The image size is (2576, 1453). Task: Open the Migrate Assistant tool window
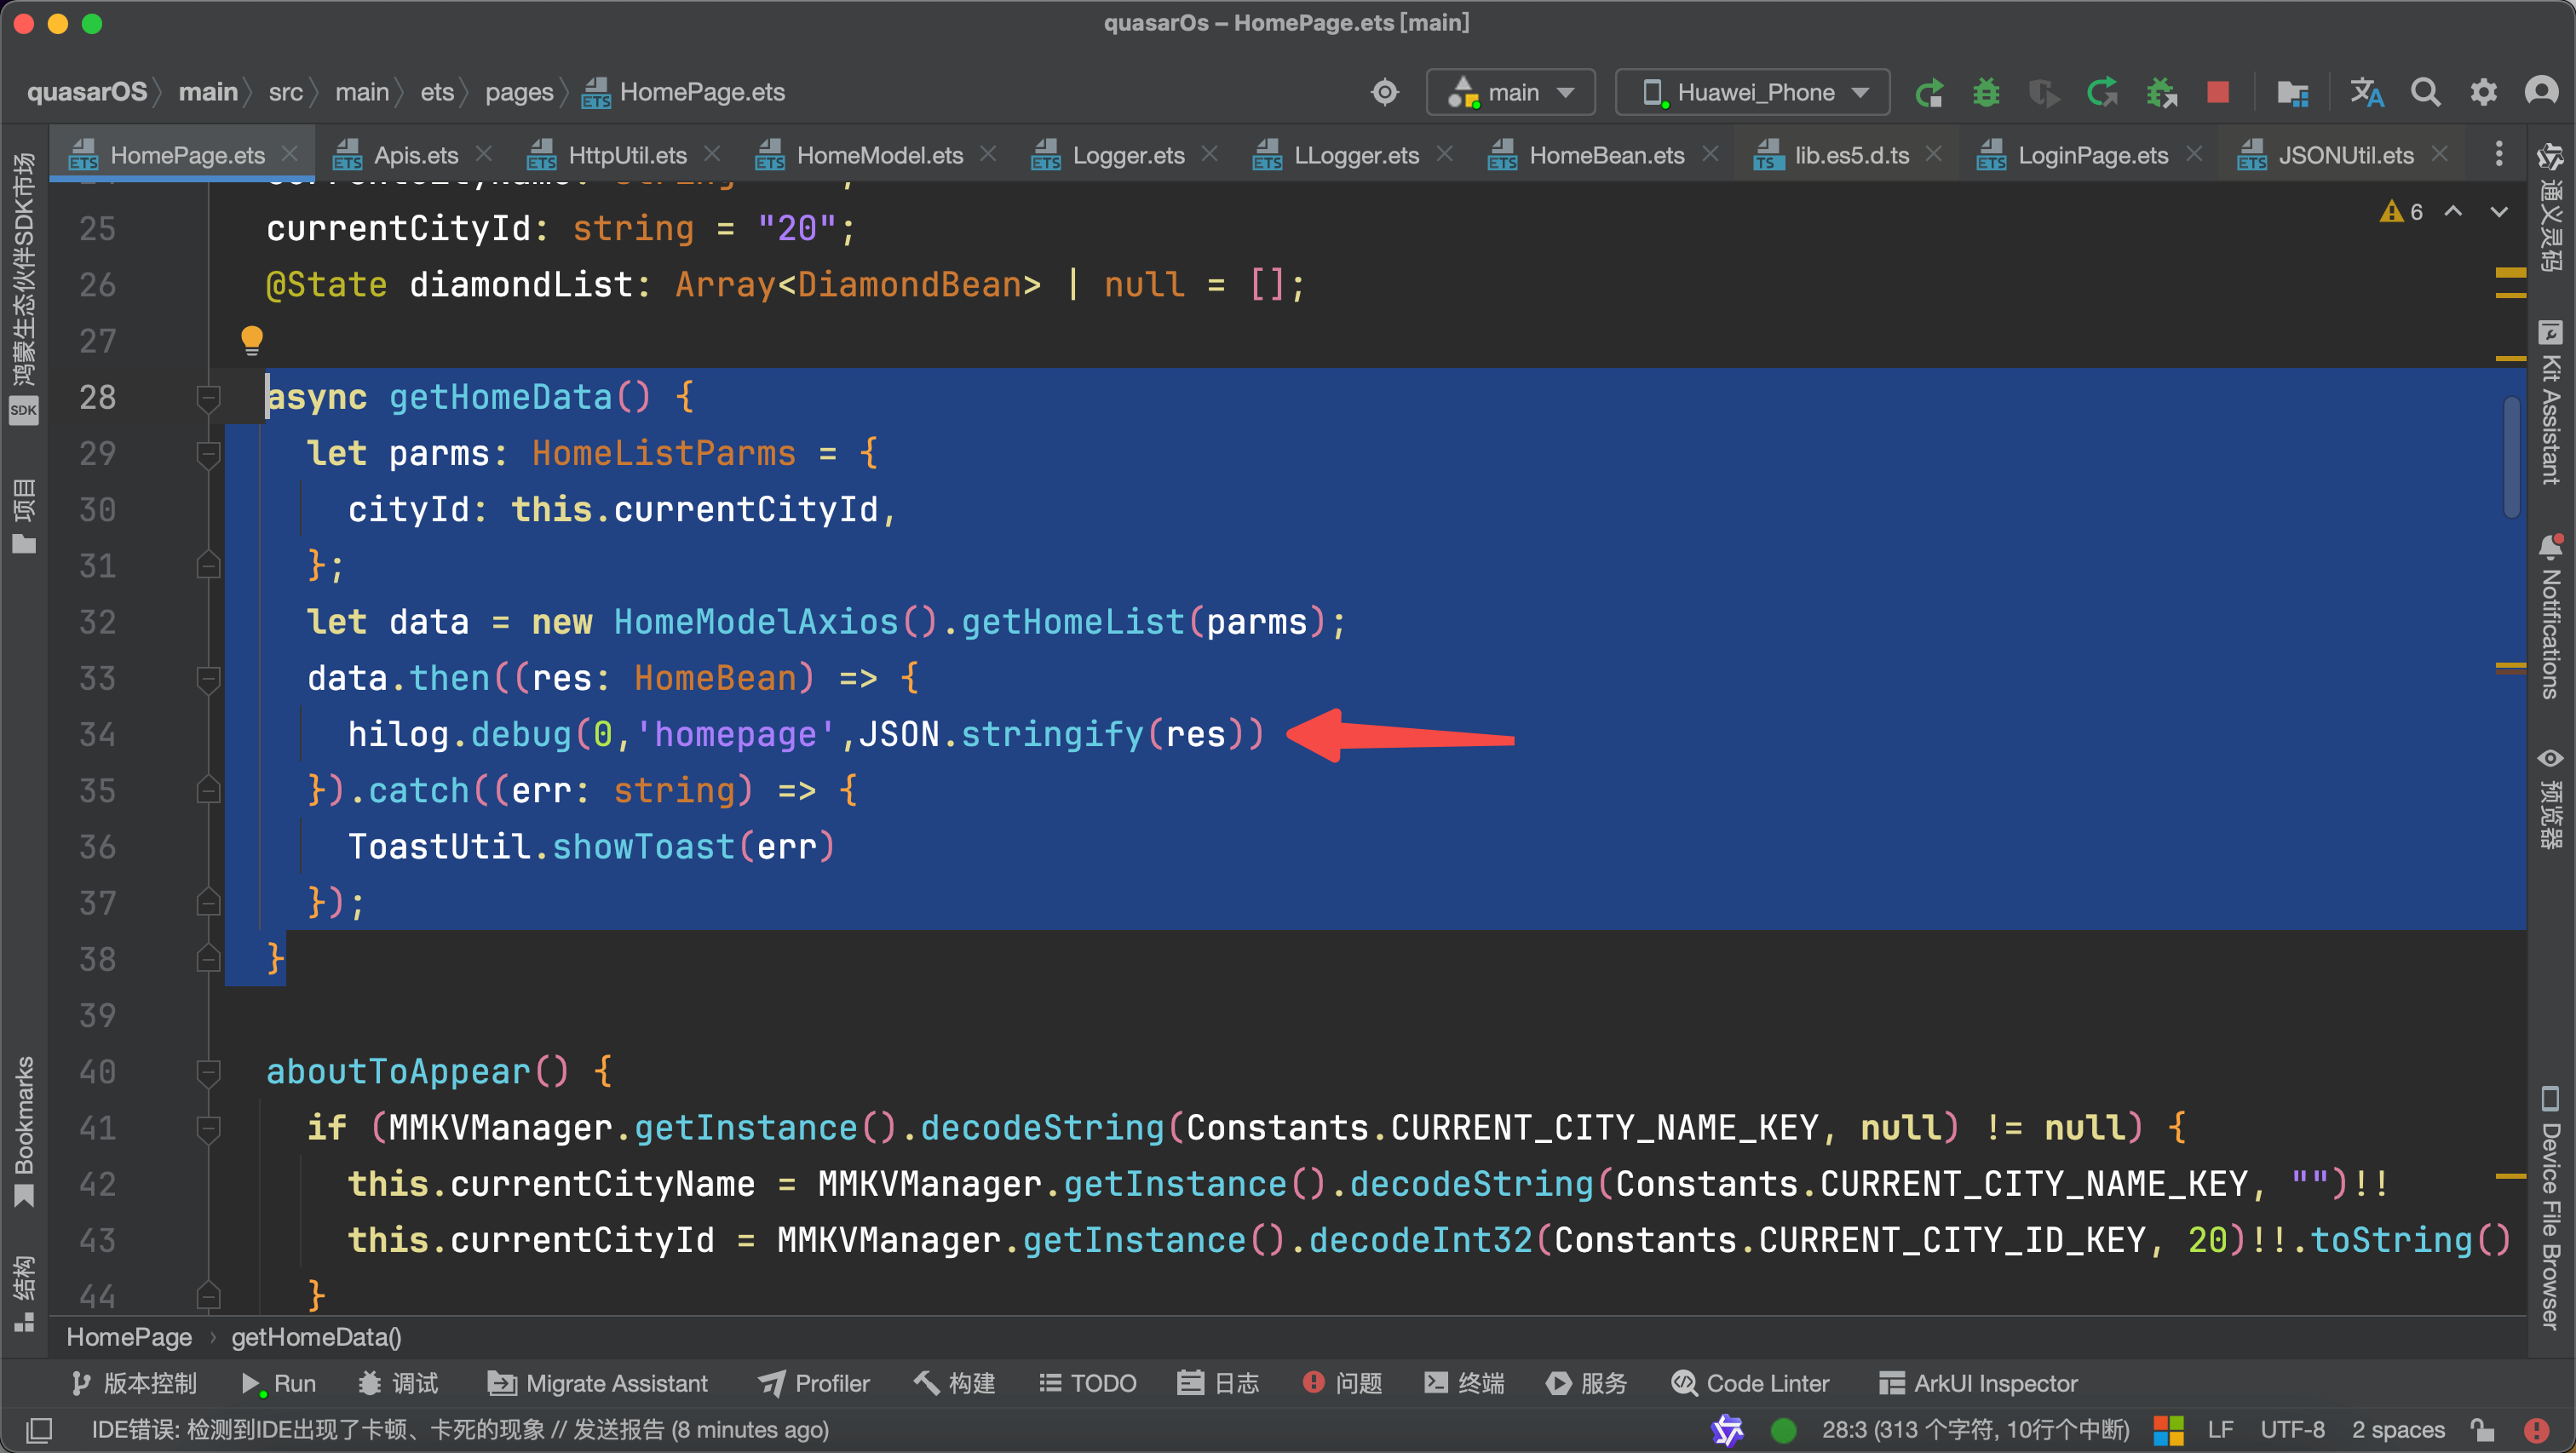click(x=598, y=1383)
